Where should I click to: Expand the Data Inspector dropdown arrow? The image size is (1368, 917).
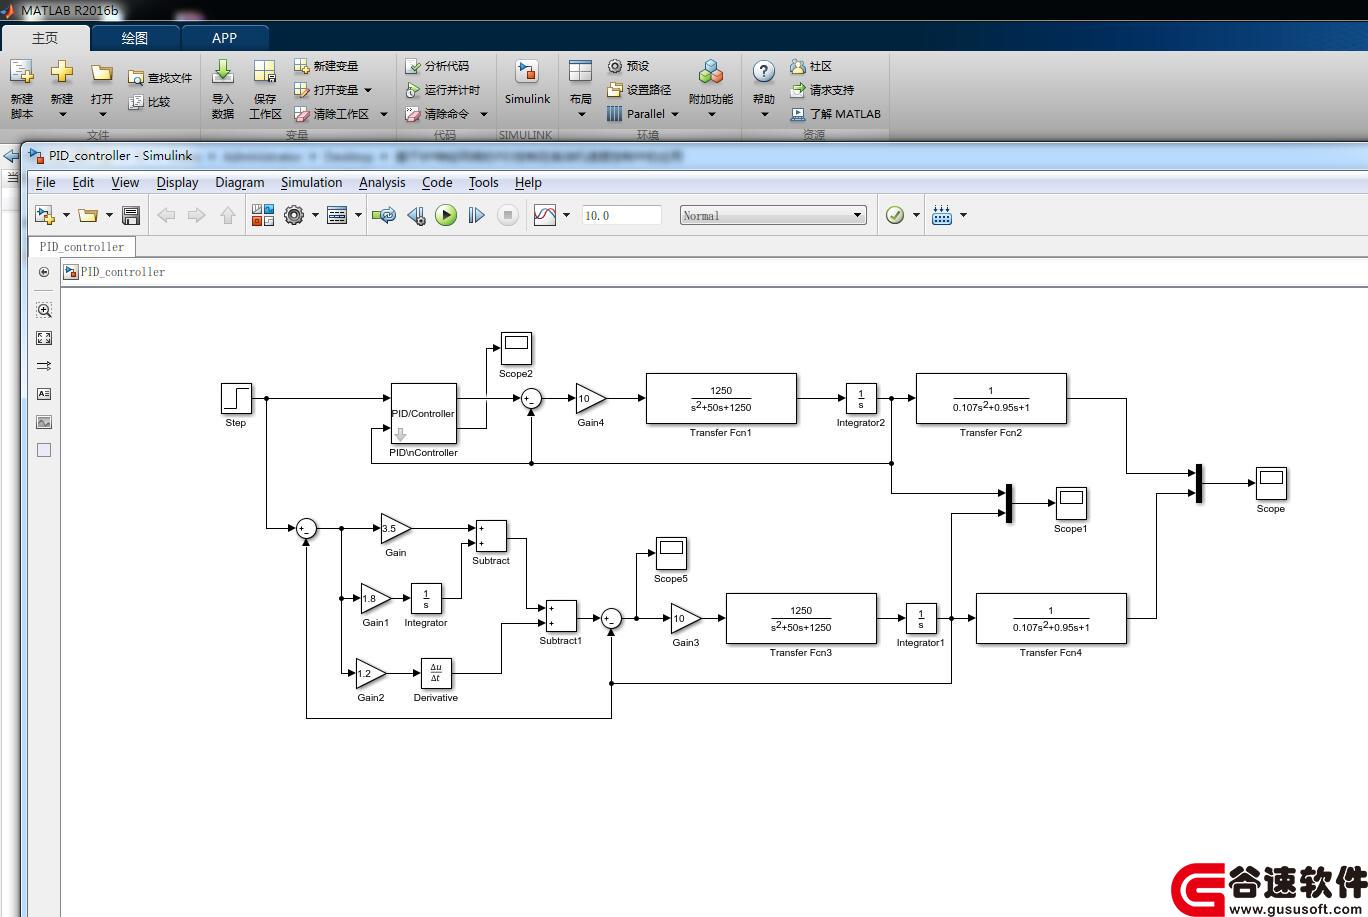point(567,215)
